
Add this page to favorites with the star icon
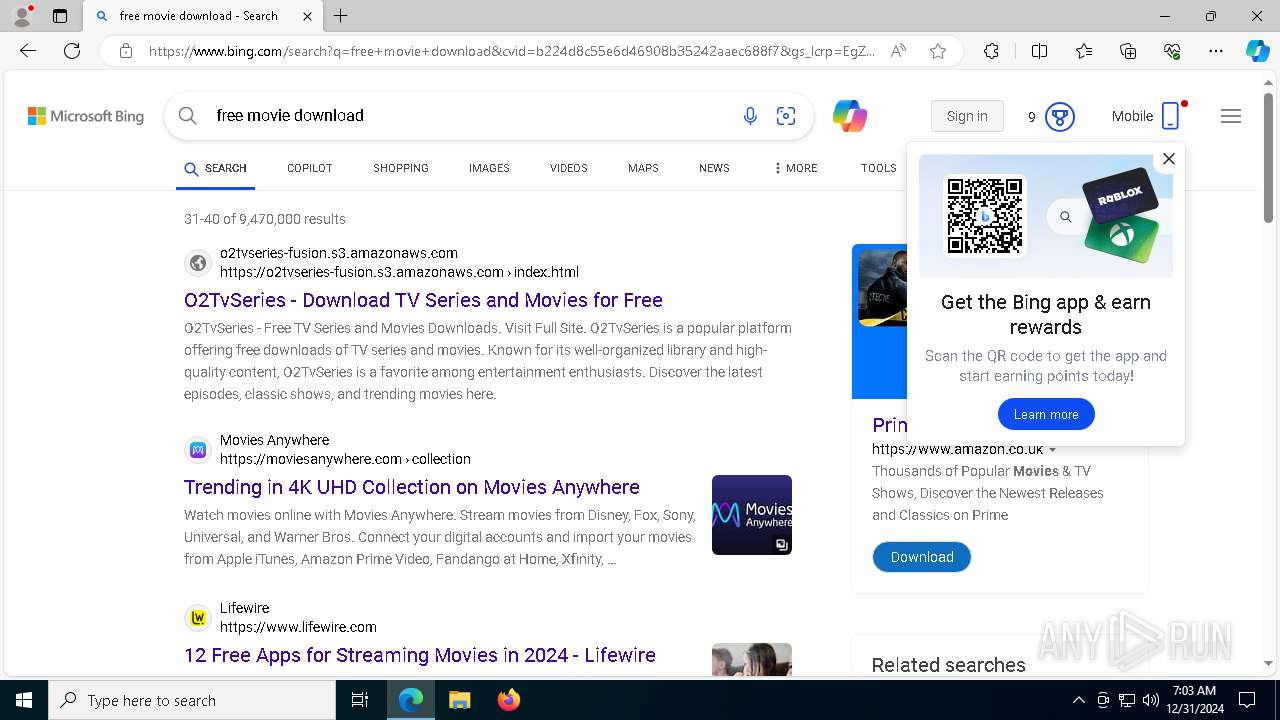938,51
